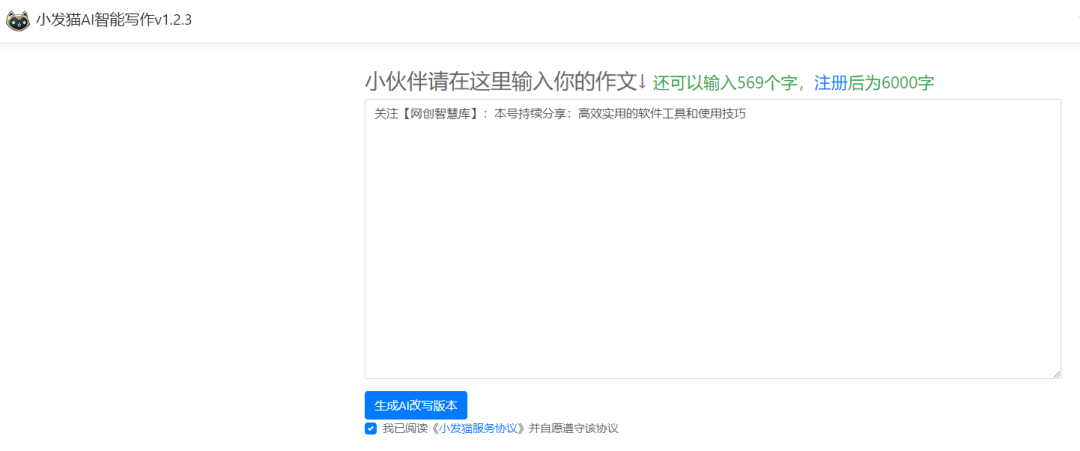Uncheck the service agreement checkbox
The image size is (1080, 451).
[371, 428]
